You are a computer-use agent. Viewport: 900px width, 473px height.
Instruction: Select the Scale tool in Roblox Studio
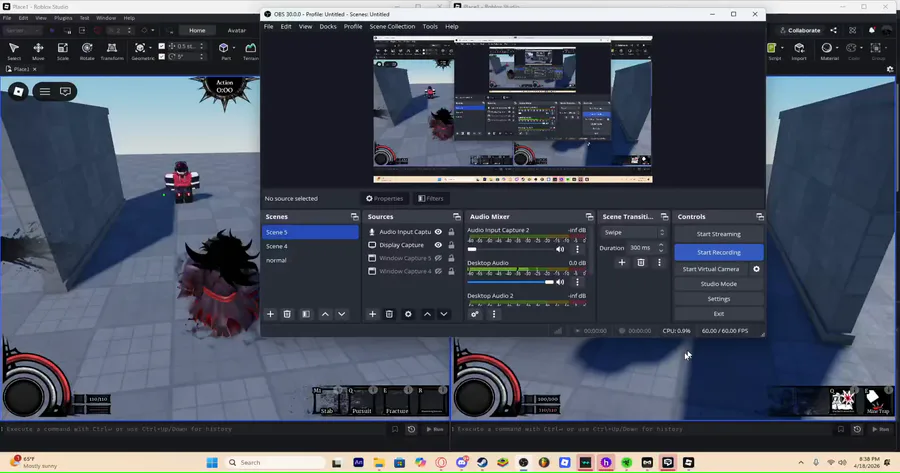(63, 51)
